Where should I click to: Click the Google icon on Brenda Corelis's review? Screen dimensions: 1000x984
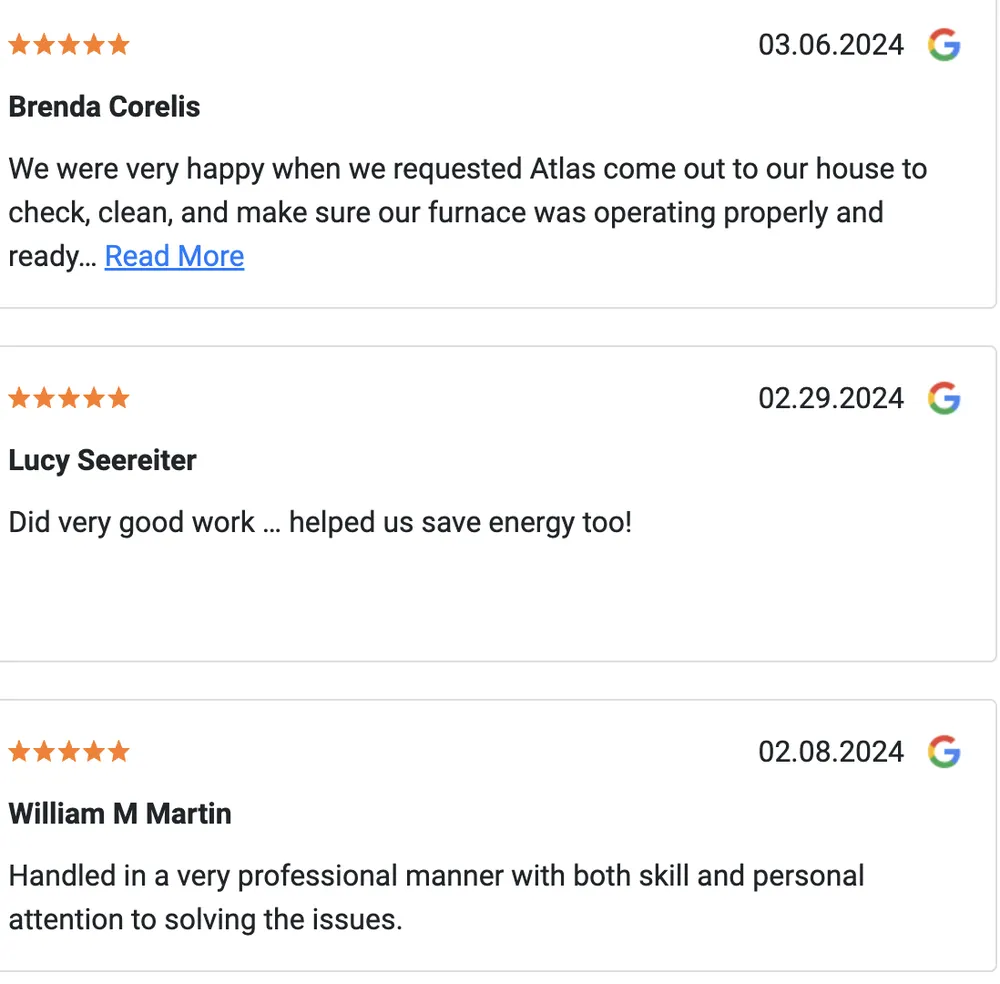point(944,45)
